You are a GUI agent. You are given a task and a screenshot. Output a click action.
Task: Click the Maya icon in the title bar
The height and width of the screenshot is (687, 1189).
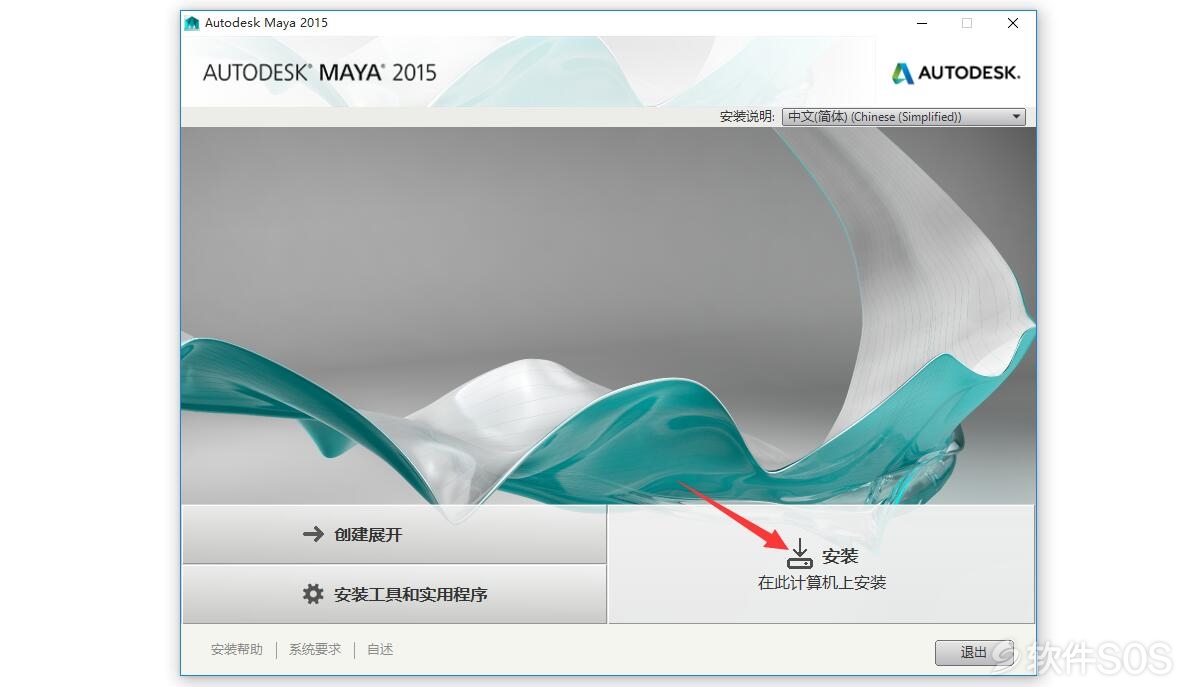coord(192,23)
